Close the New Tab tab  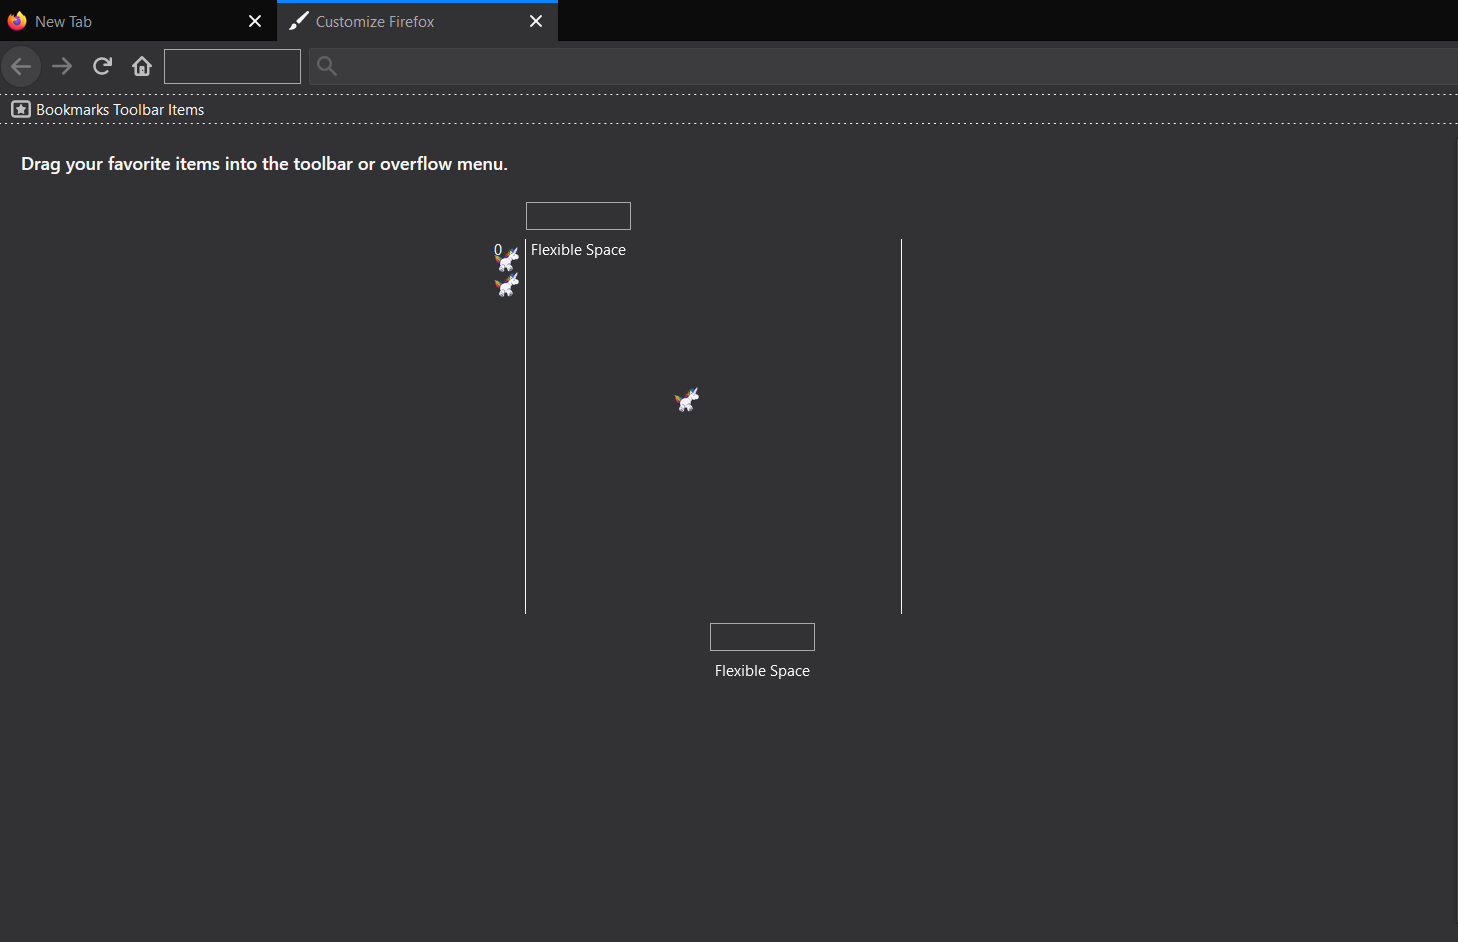pos(255,21)
